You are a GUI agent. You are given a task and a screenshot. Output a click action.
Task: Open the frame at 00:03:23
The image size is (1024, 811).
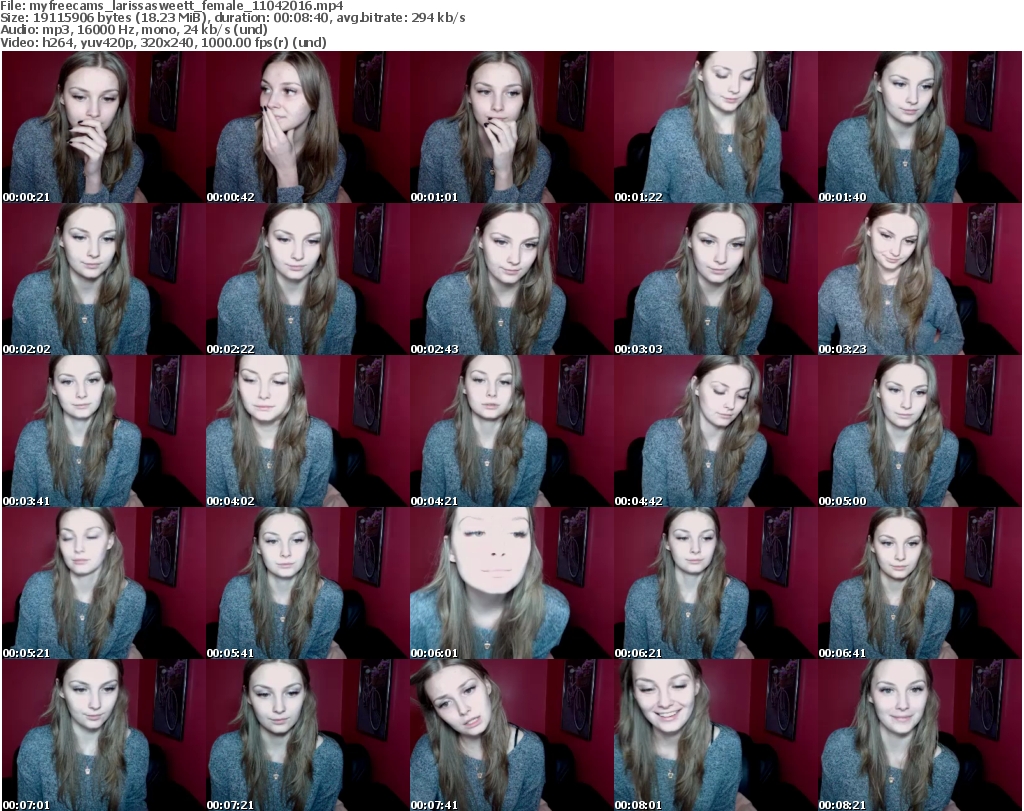(919, 279)
